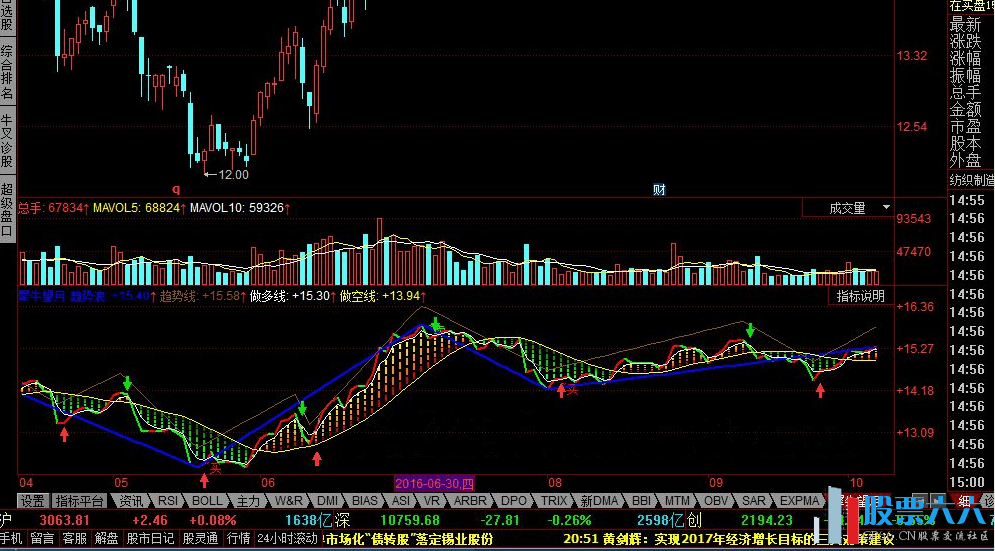The width and height of the screenshot is (995, 551).
Task: Open the 牛叉诊股 side panel tab
Action: (8, 141)
